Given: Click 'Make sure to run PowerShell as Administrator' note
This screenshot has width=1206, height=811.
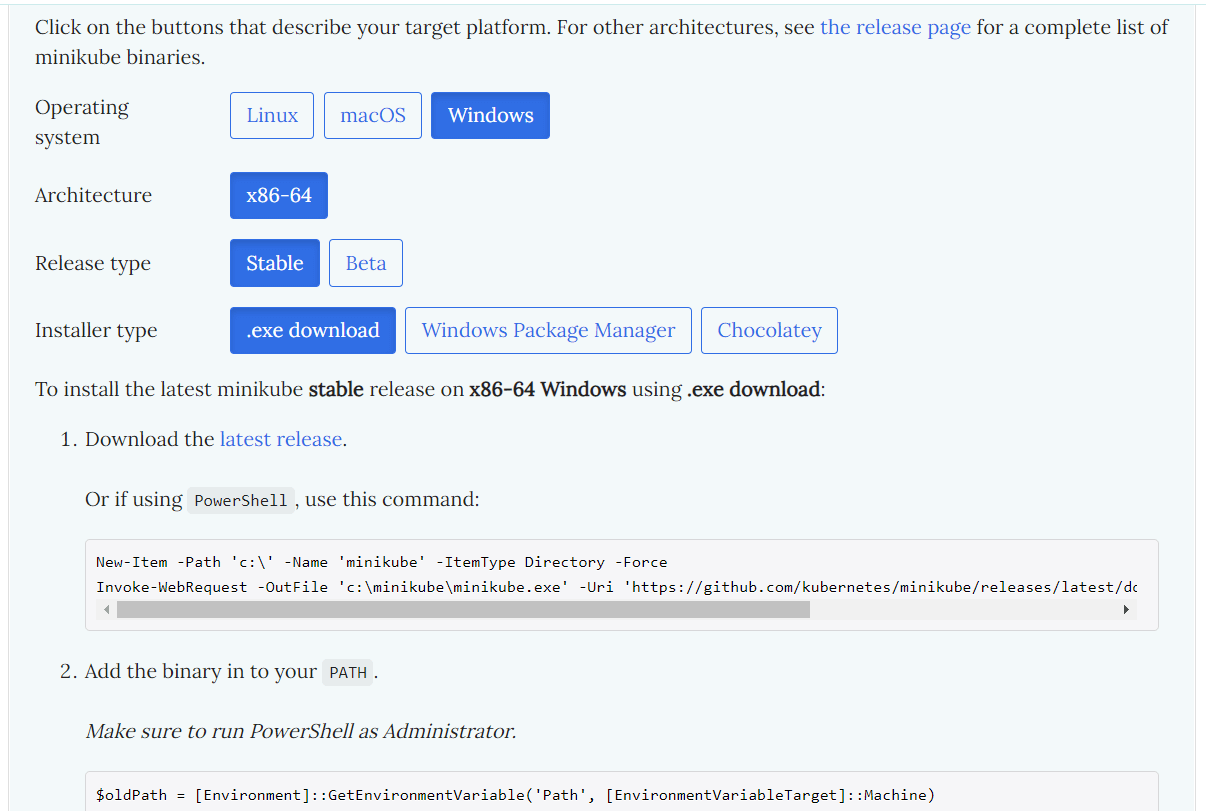Looking at the screenshot, I should pyautogui.click(x=300, y=731).
